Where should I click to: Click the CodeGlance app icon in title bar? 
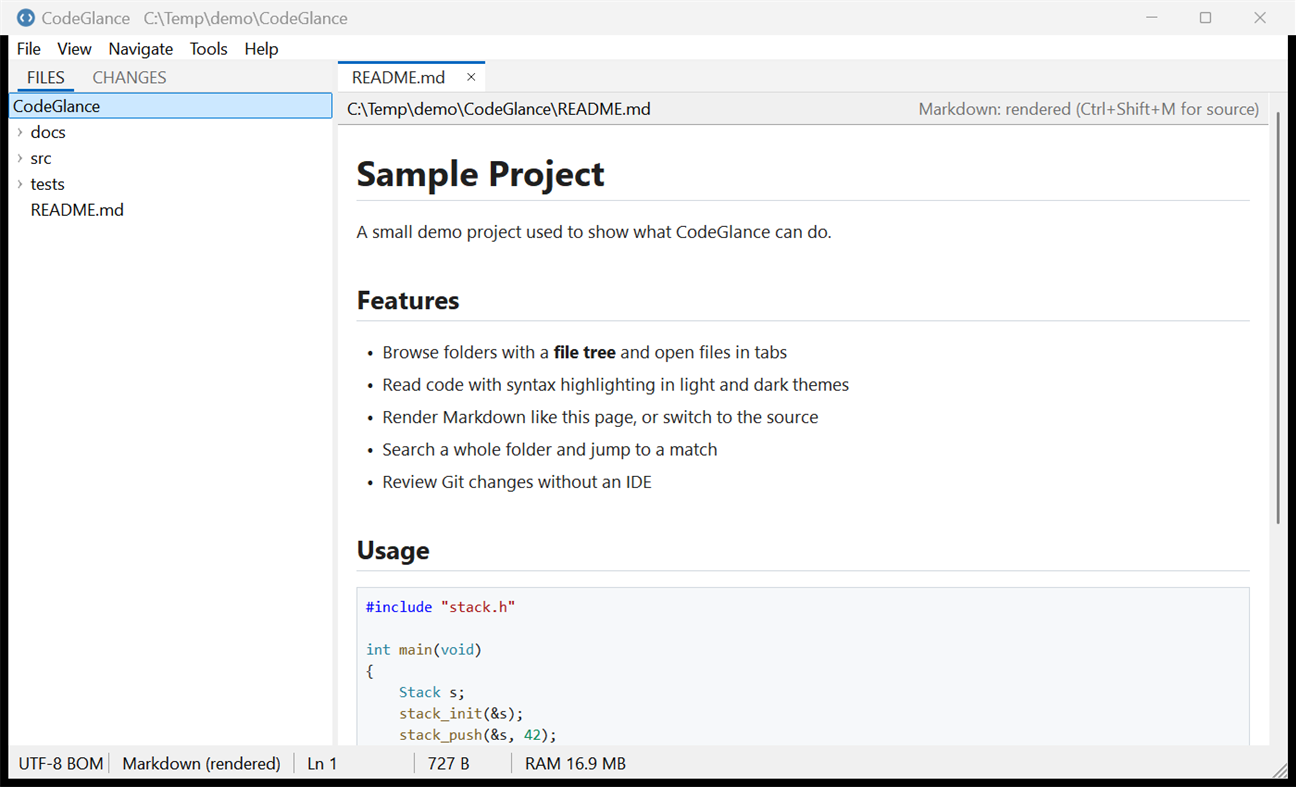click(26, 18)
